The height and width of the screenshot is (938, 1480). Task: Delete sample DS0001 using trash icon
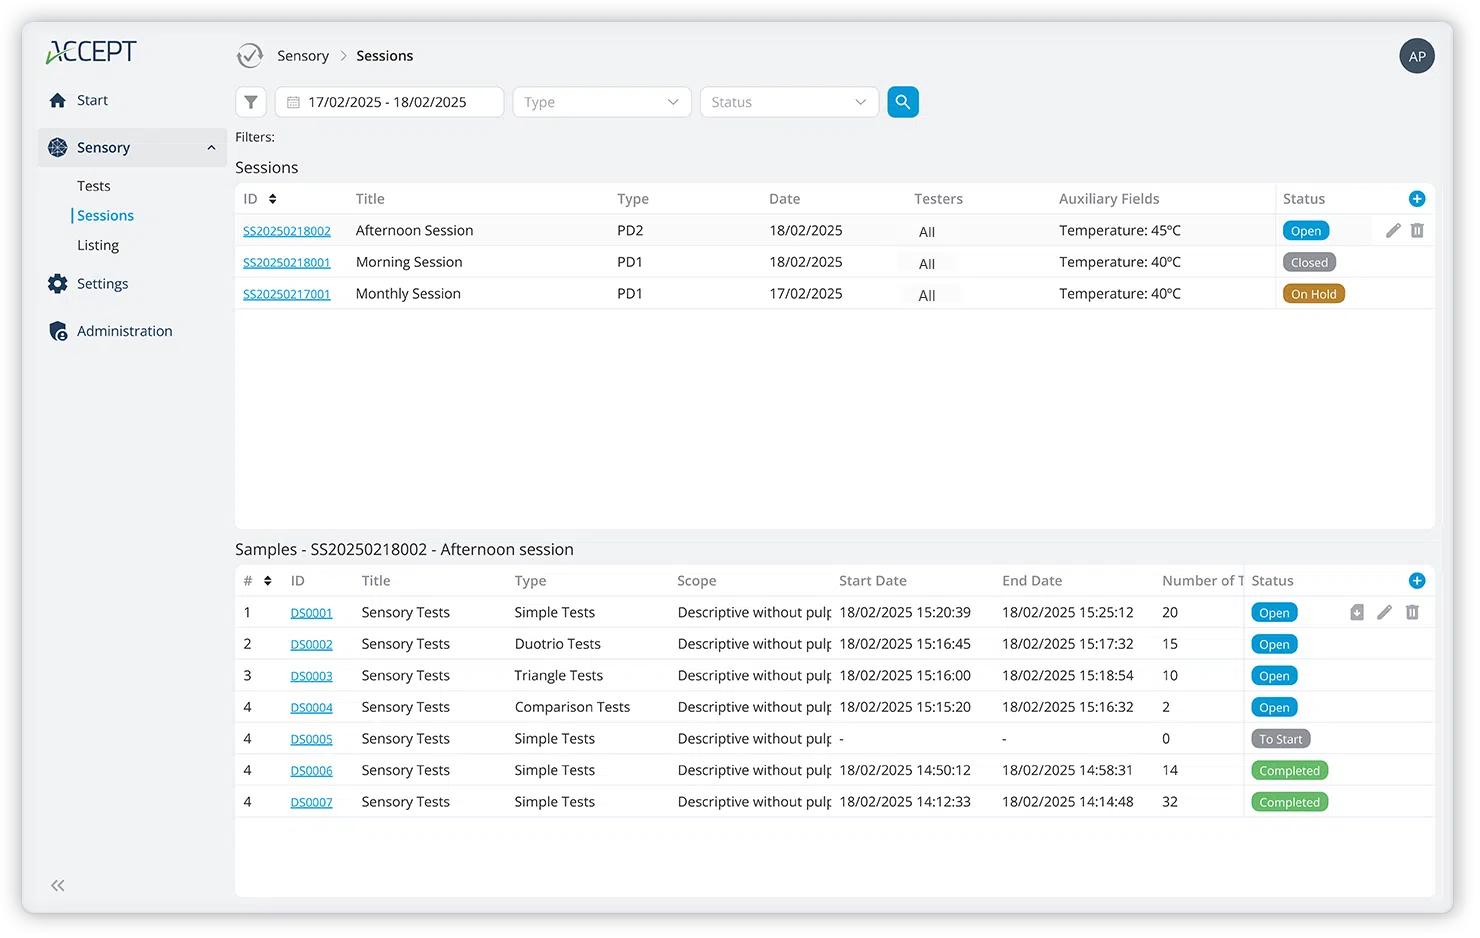tap(1412, 613)
